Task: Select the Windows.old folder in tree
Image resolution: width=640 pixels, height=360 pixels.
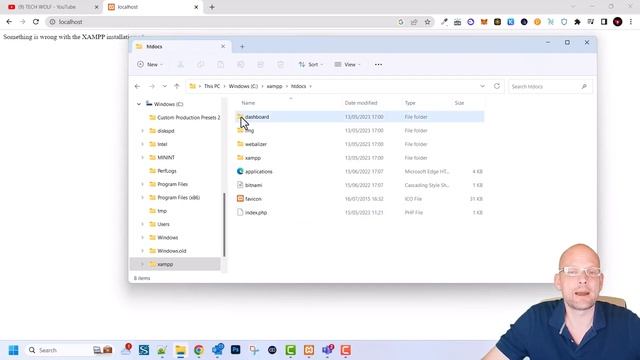Action: coord(168,251)
